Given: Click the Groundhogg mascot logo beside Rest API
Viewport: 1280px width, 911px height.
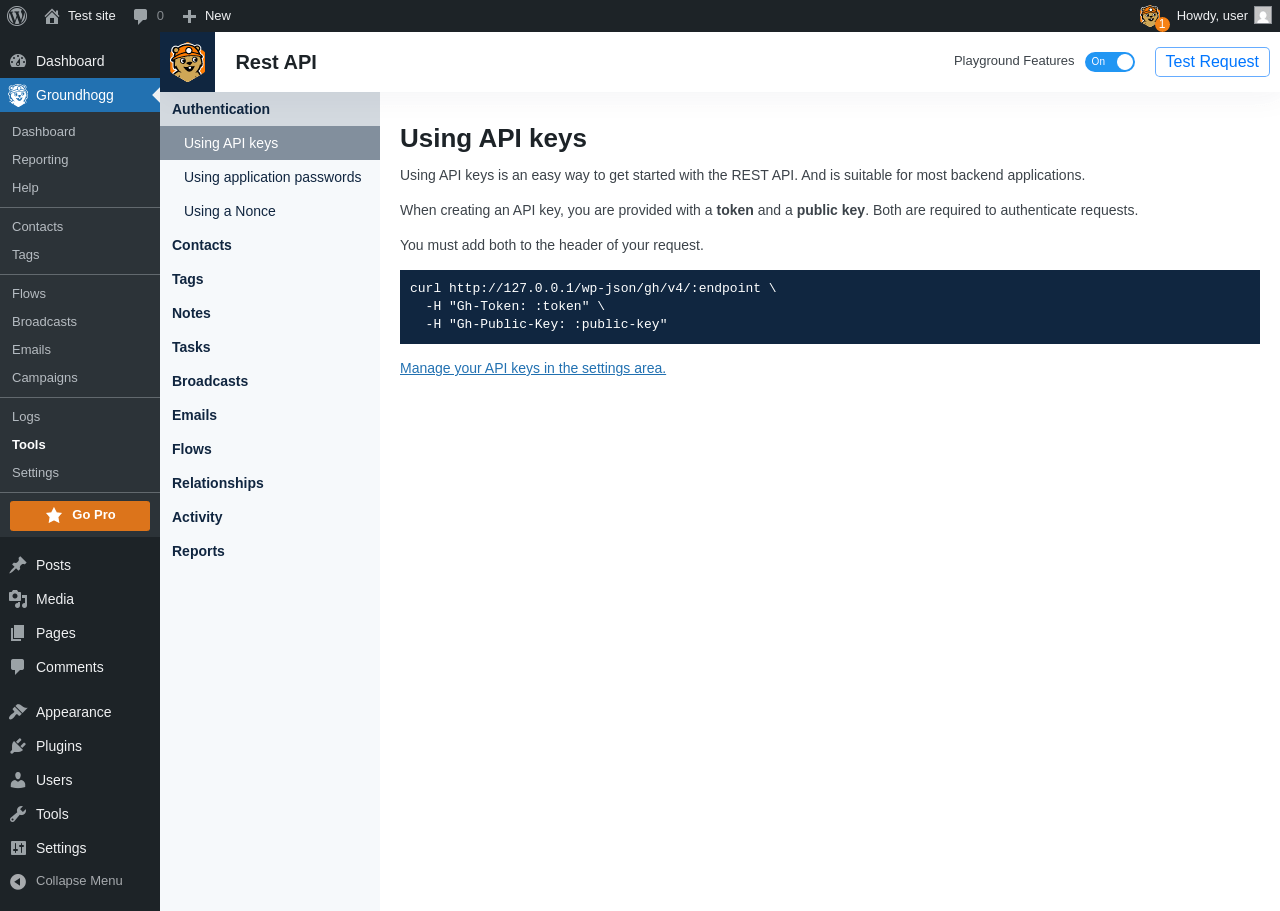Looking at the screenshot, I should point(187,62).
